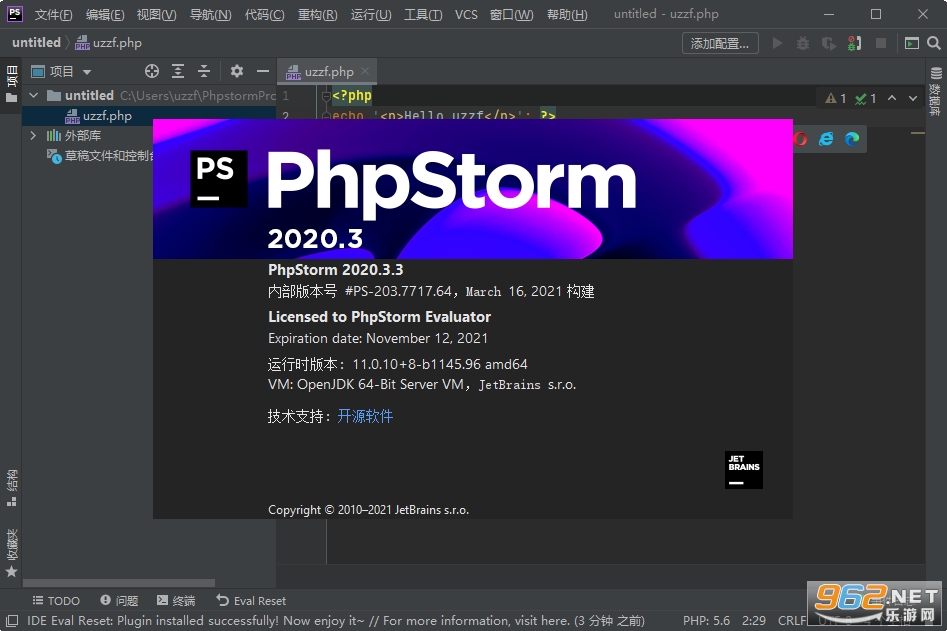947x631 pixels.
Task: Open in Internet Explorer browser icon
Action: tap(826, 139)
